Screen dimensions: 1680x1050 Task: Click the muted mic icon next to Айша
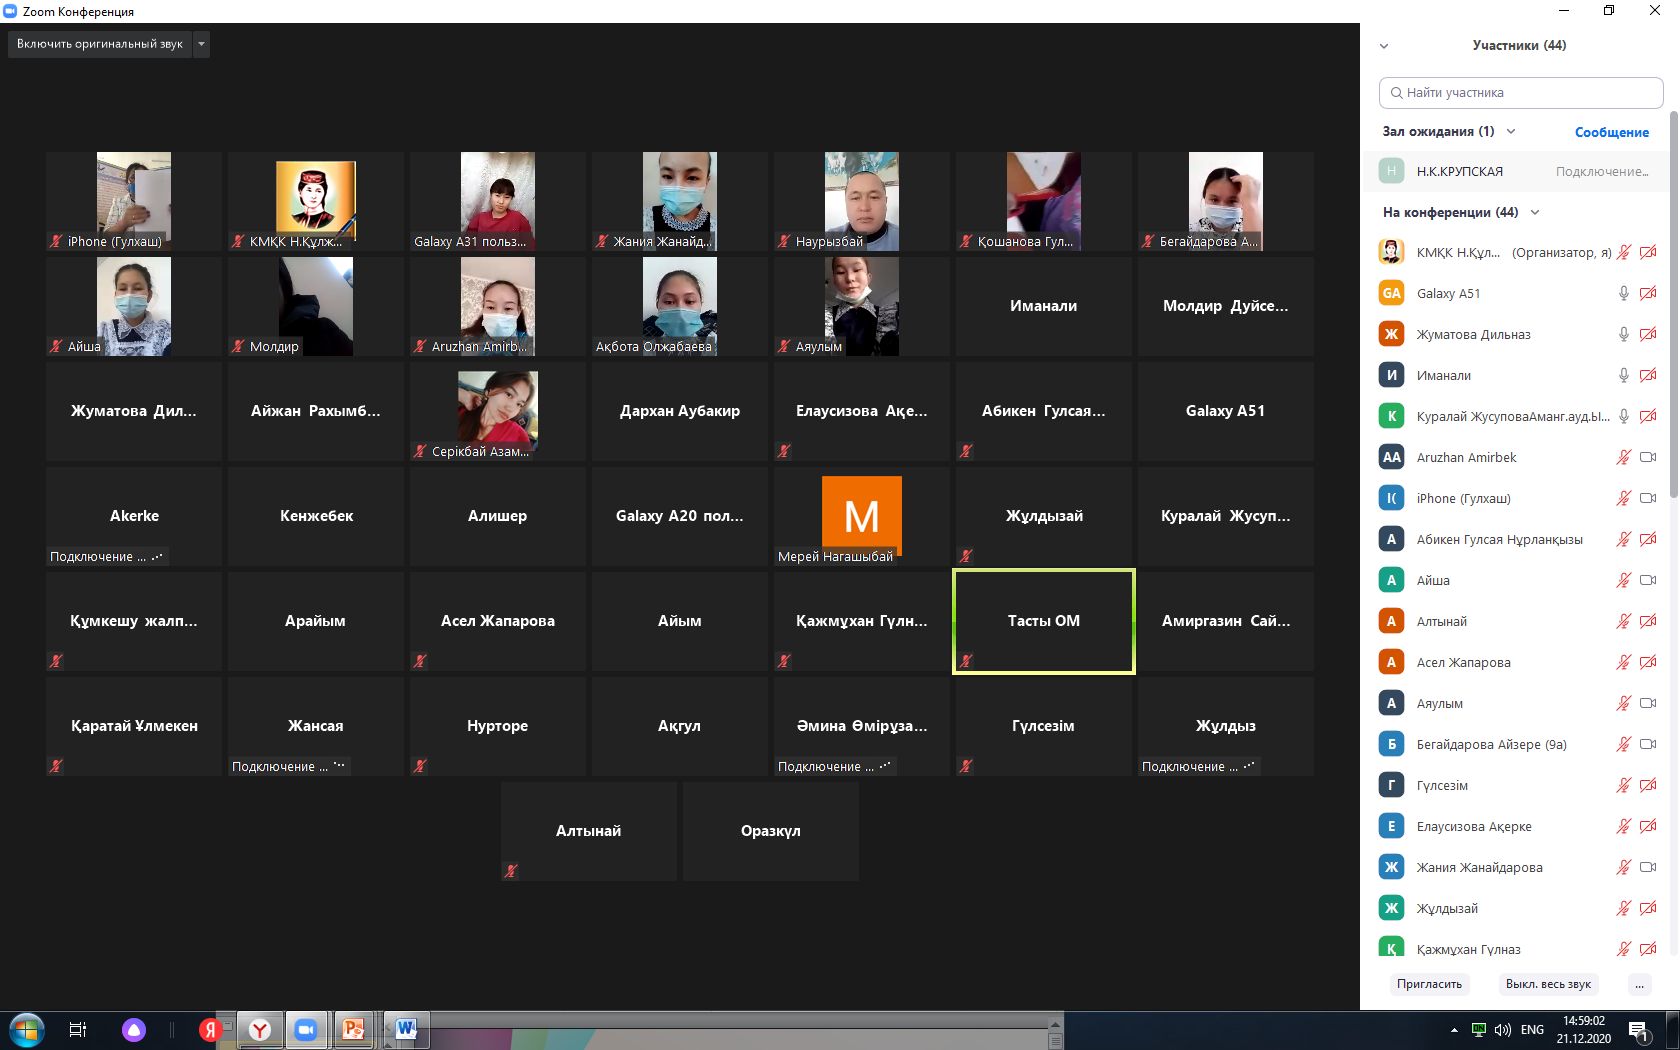click(1623, 580)
